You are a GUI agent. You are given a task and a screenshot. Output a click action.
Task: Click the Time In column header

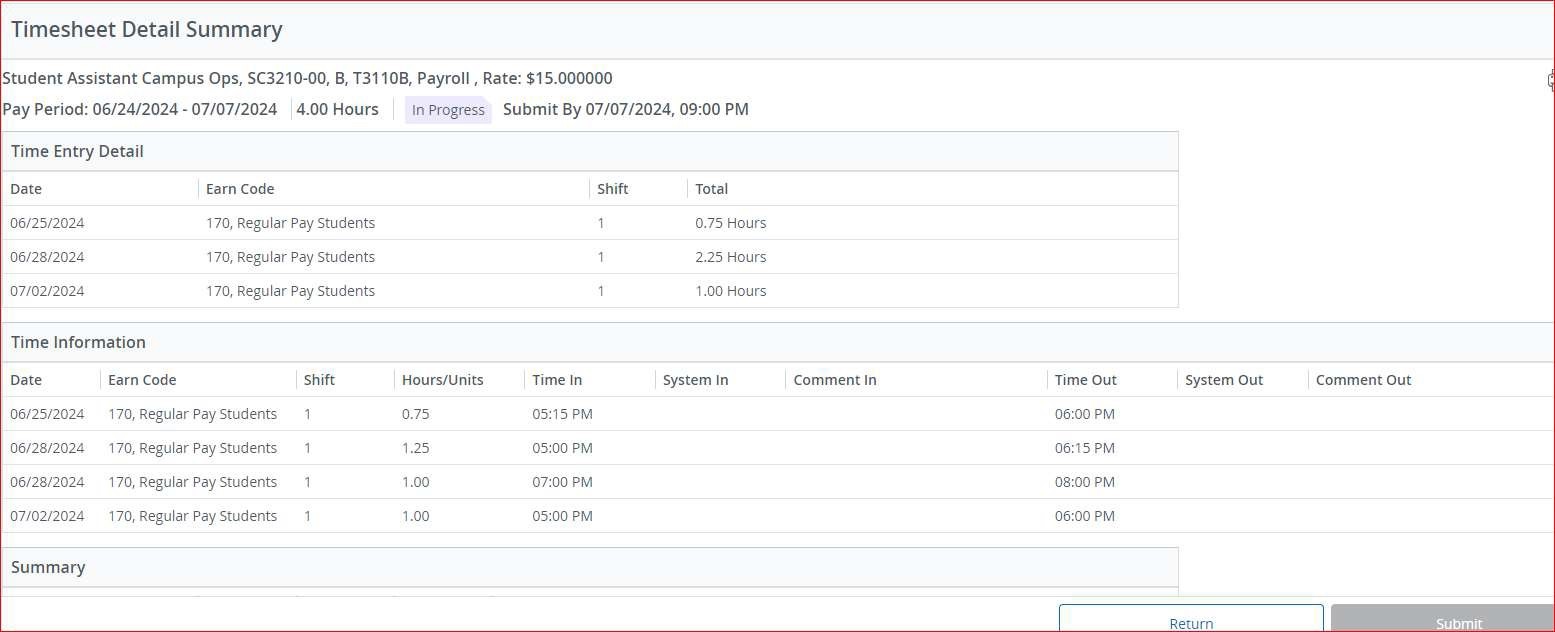pyautogui.click(x=555, y=380)
